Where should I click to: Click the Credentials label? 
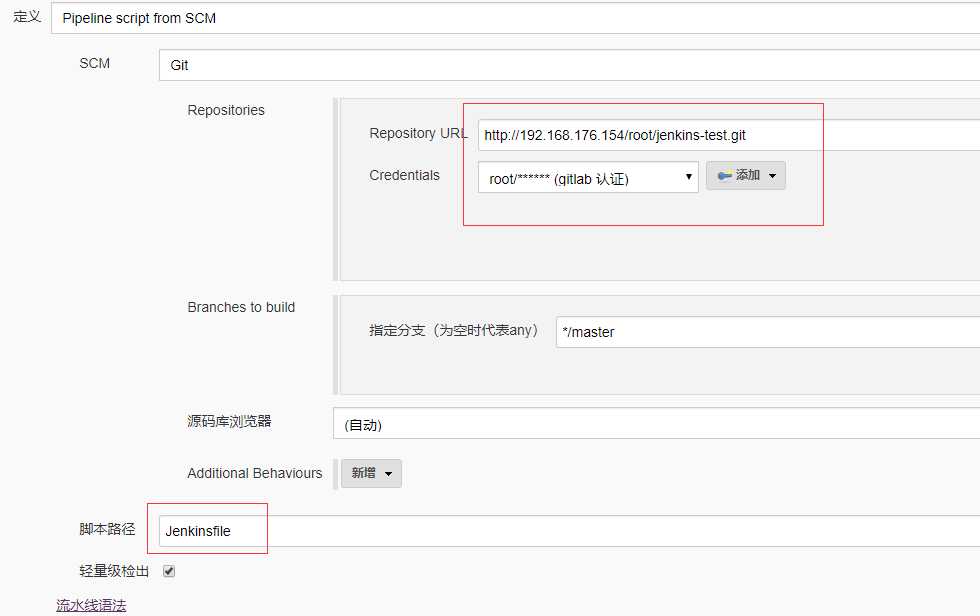pos(404,175)
